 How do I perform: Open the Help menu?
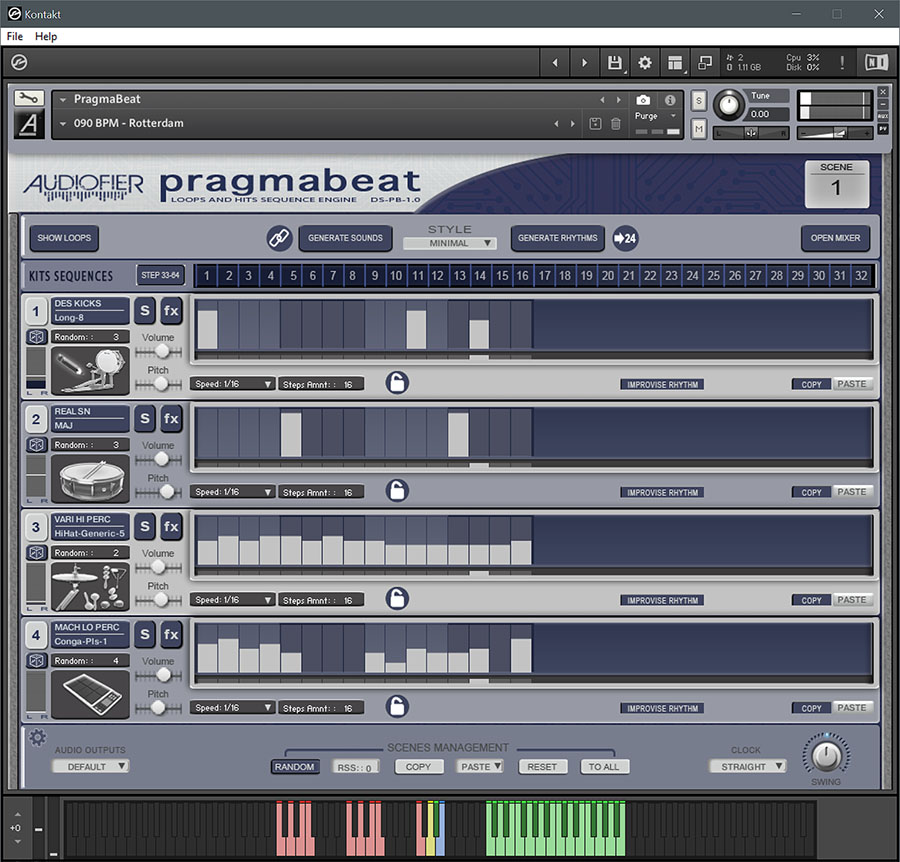pyautogui.click(x=46, y=36)
